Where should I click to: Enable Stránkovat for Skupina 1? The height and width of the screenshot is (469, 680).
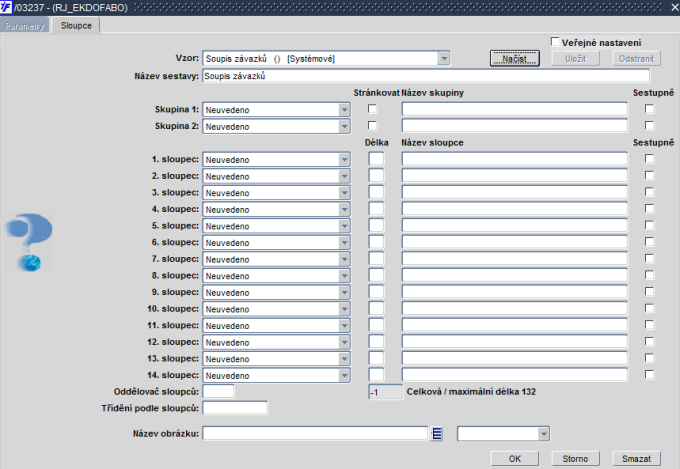pyautogui.click(x=372, y=109)
